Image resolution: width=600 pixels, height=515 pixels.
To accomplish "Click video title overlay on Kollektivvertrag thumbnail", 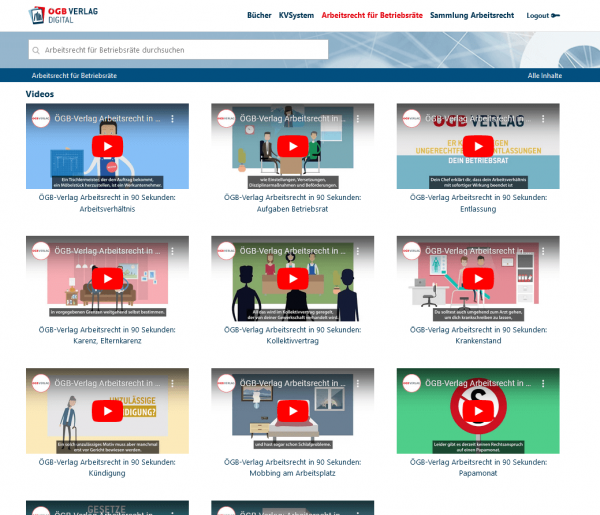I will click(292, 251).
